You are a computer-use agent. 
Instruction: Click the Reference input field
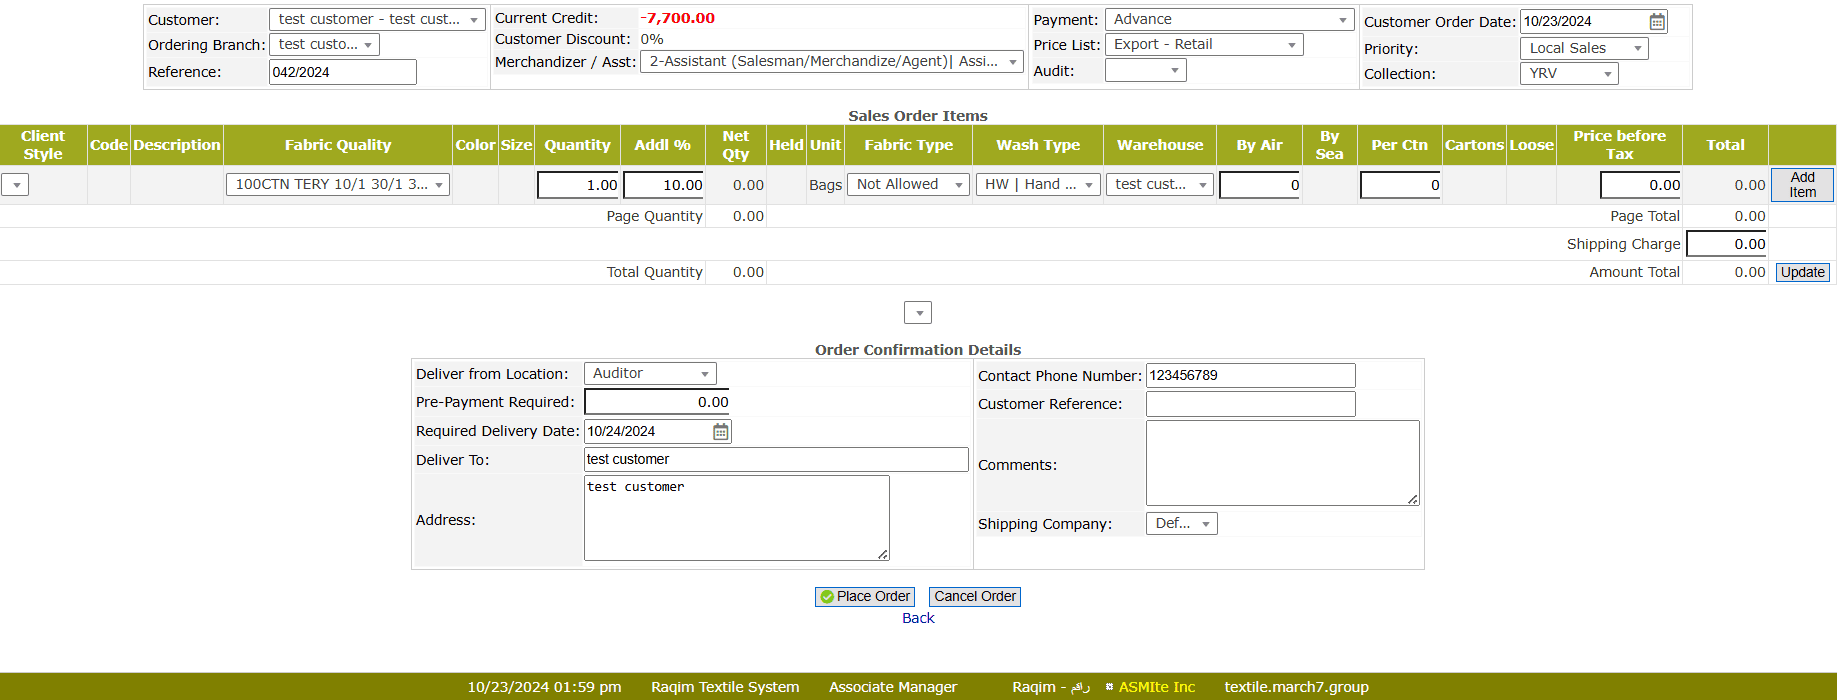click(342, 72)
